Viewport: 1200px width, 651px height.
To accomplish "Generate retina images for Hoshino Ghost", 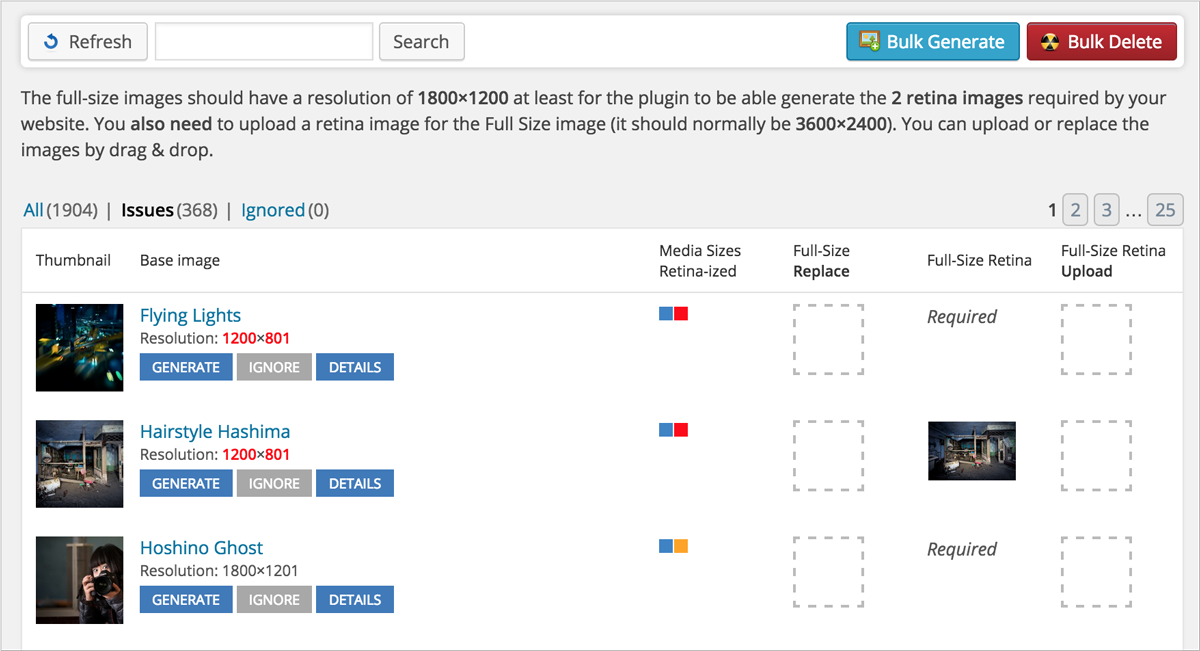I will coord(186,599).
